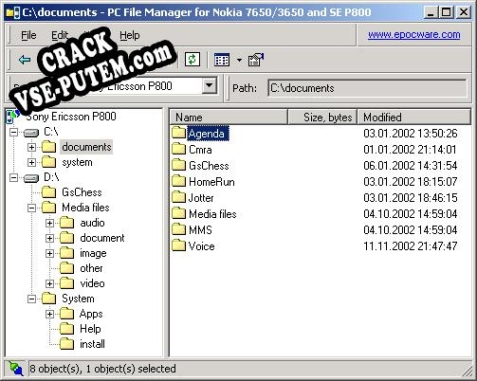Click the Properties toolbar icon
Viewport: 477px width, 381px height.
[255, 60]
